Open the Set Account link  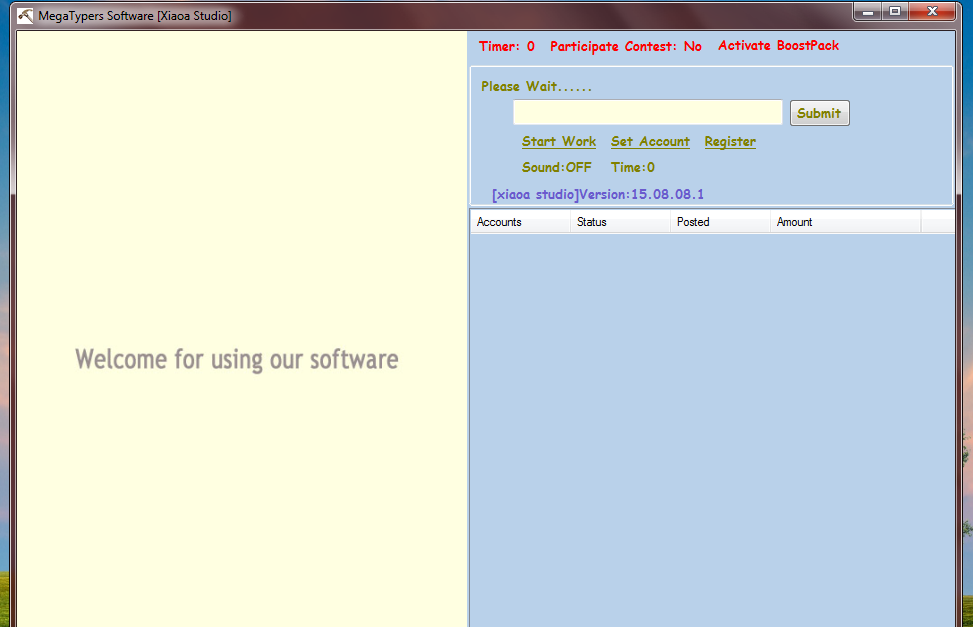pos(650,142)
